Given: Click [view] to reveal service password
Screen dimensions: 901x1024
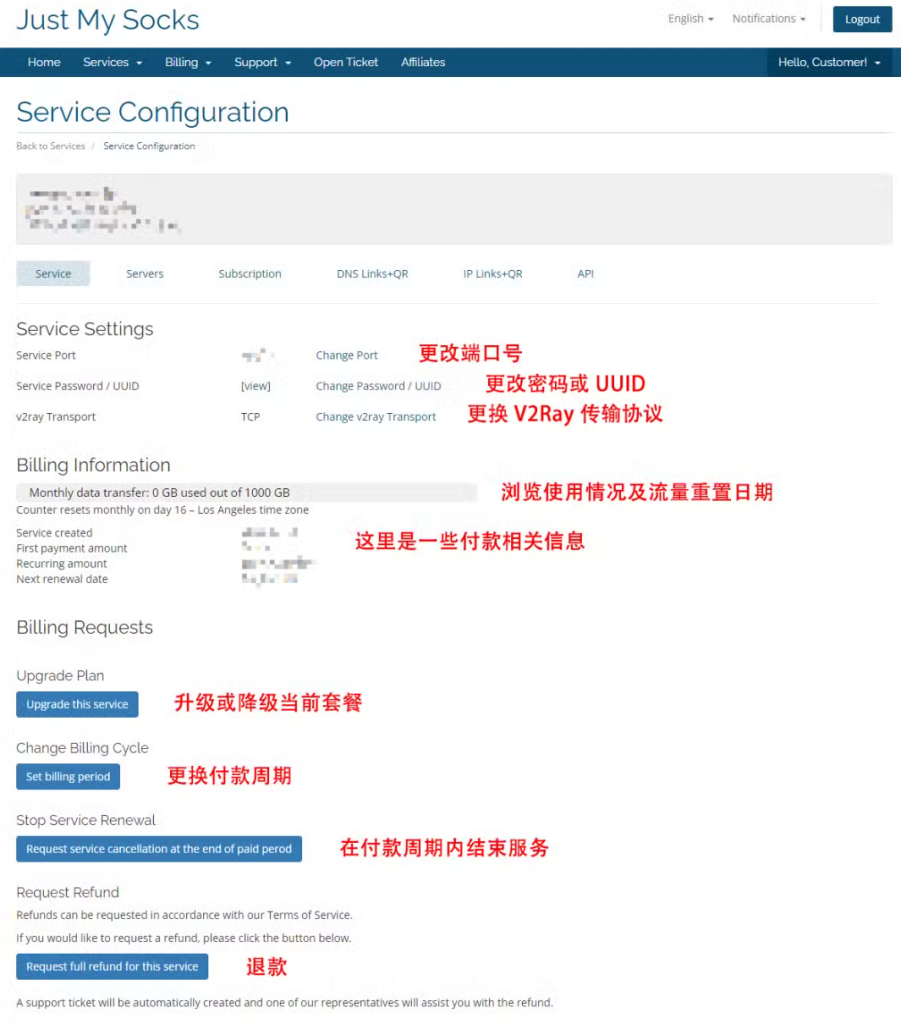Looking at the screenshot, I should pyautogui.click(x=255, y=386).
